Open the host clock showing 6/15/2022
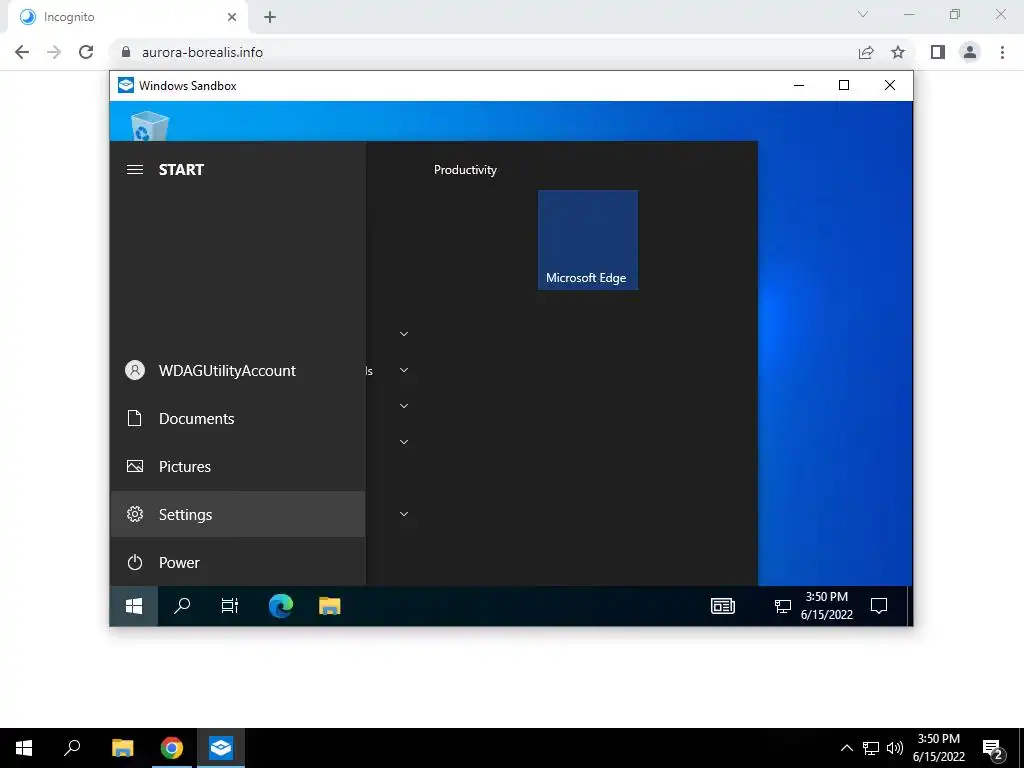Screen dimensions: 1024x768 (x=938, y=748)
